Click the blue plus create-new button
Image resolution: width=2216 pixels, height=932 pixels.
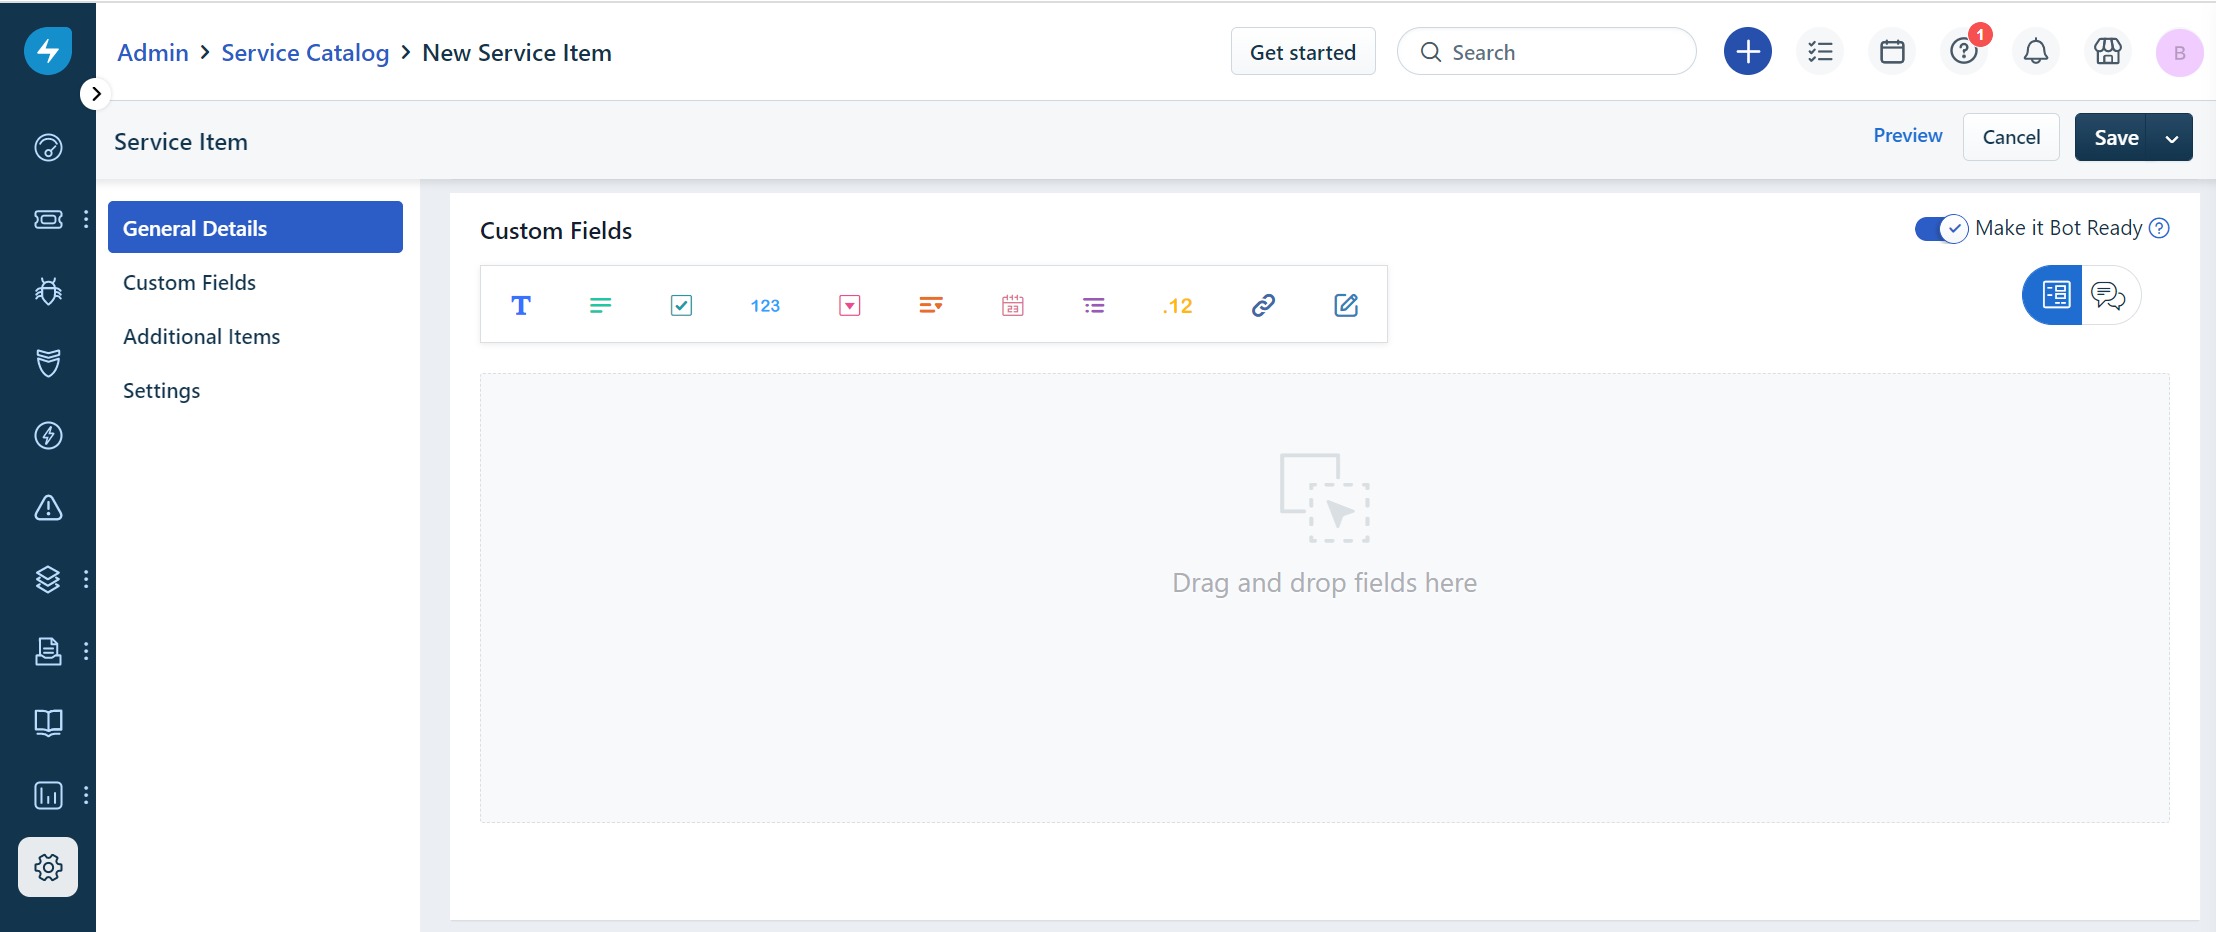click(x=1748, y=51)
